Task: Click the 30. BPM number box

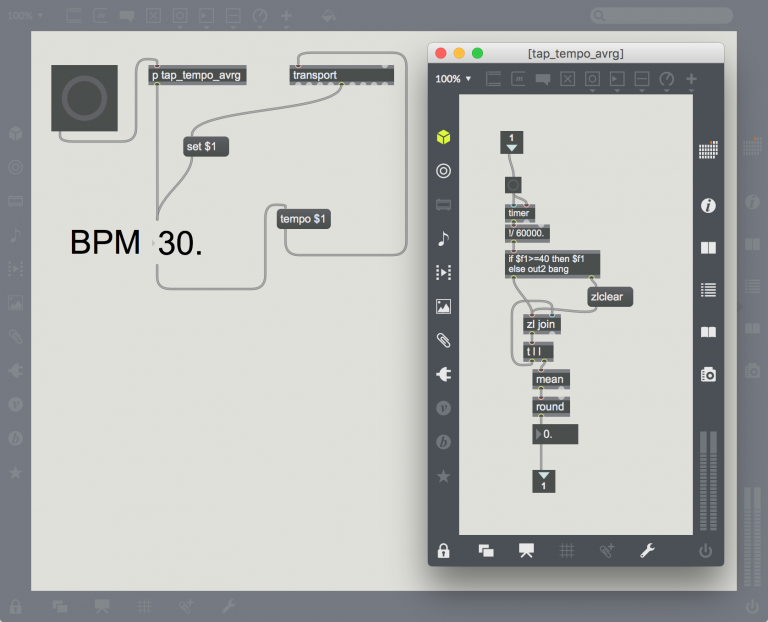Action: tap(179, 243)
